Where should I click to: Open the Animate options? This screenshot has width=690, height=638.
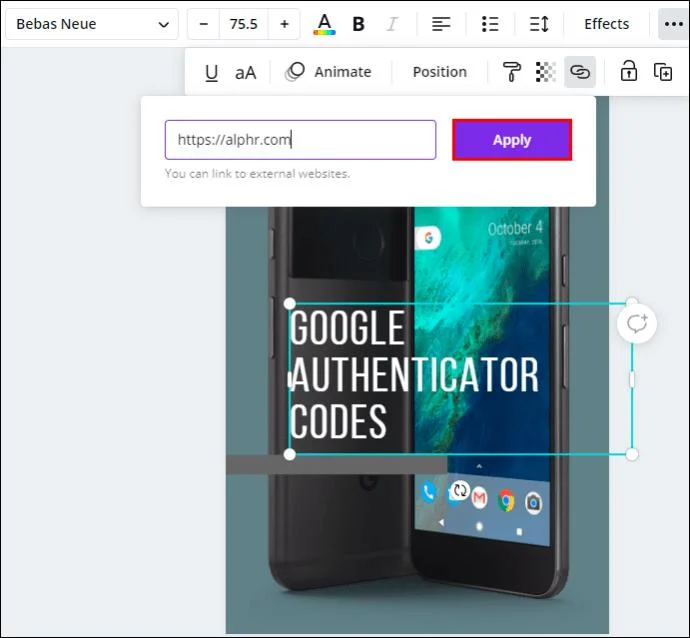click(328, 72)
